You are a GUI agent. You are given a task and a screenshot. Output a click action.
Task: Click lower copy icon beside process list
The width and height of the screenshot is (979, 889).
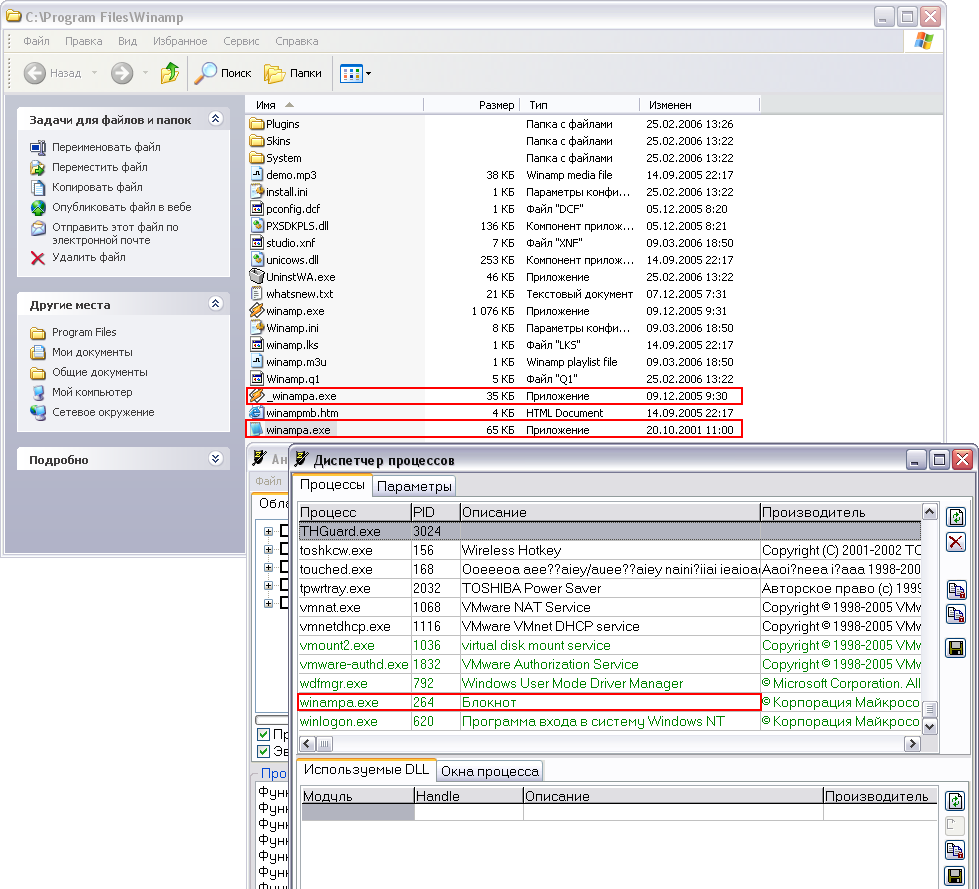tap(956, 614)
